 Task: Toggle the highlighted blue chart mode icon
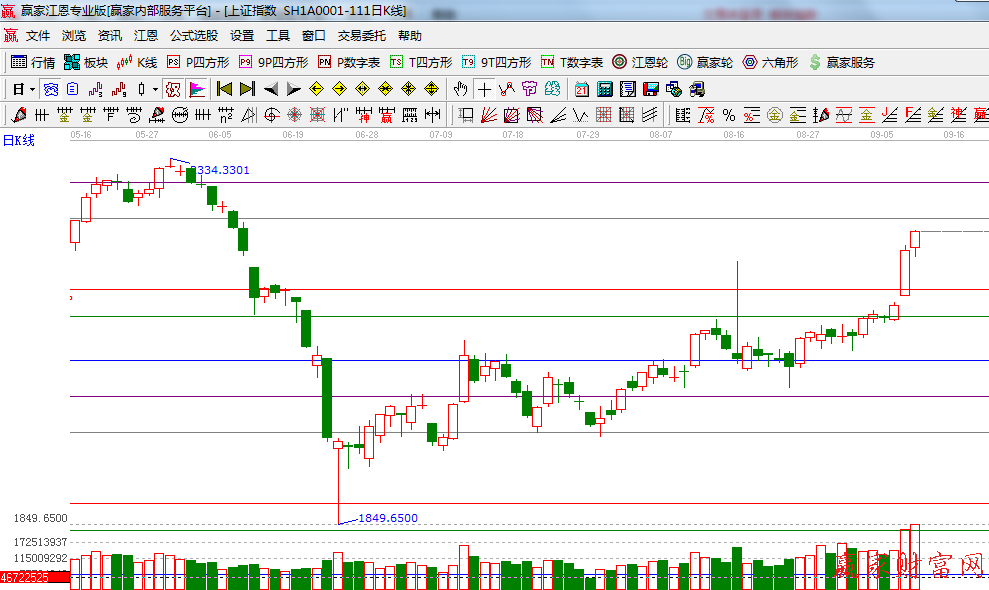click(49, 89)
